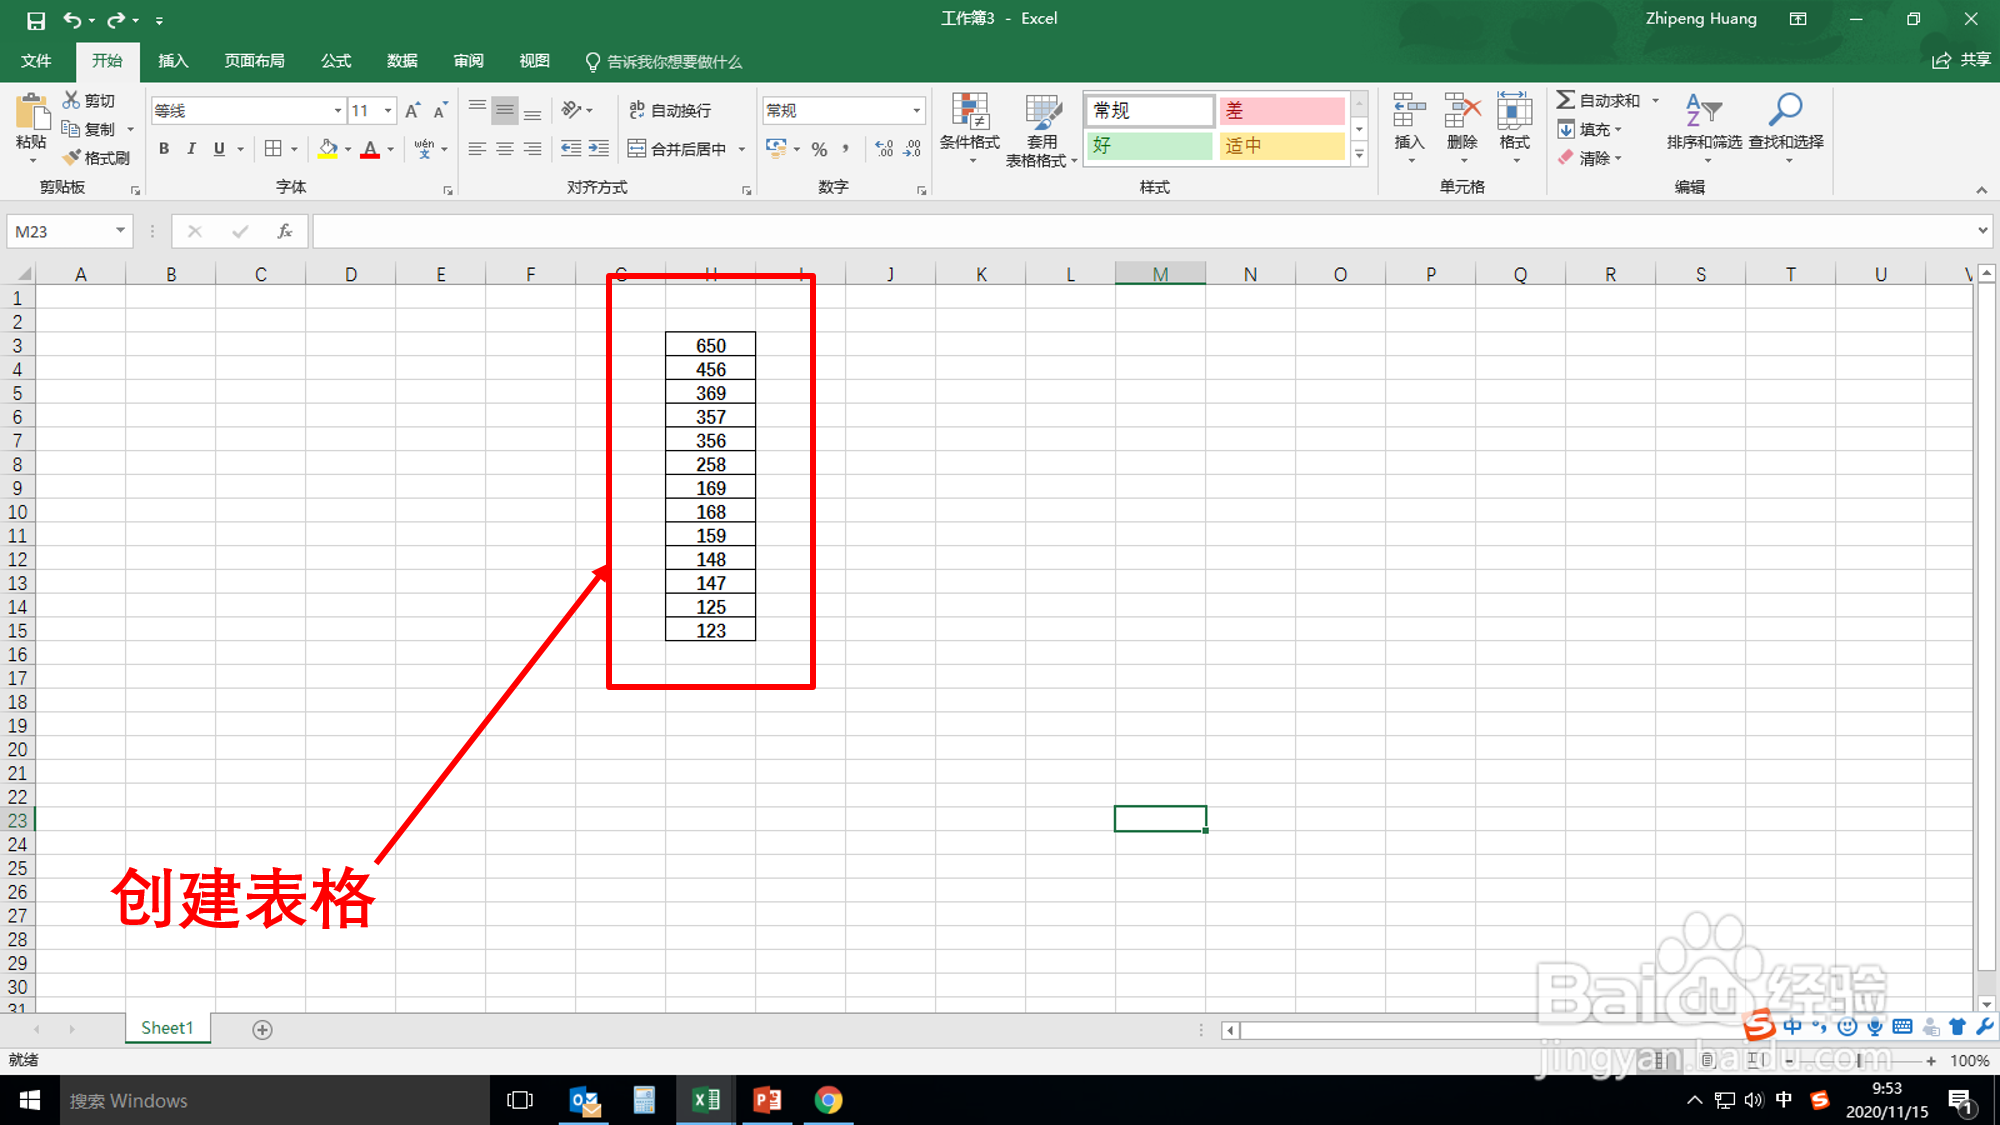Expand the number format combo box
The height and width of the screenshot is (1125, 2000).
coord(916,110)
